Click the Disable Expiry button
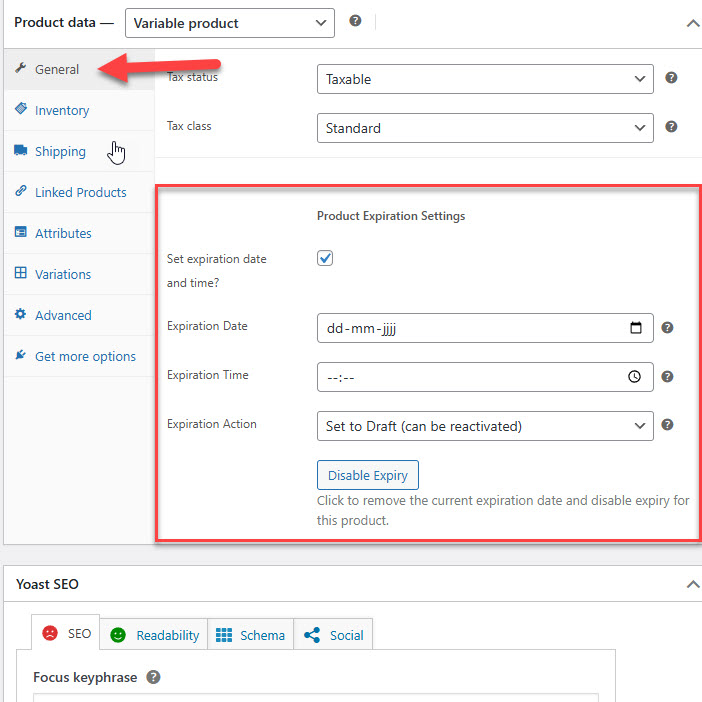Viewport: 702px width, 702px height. (x=368, y=475)
